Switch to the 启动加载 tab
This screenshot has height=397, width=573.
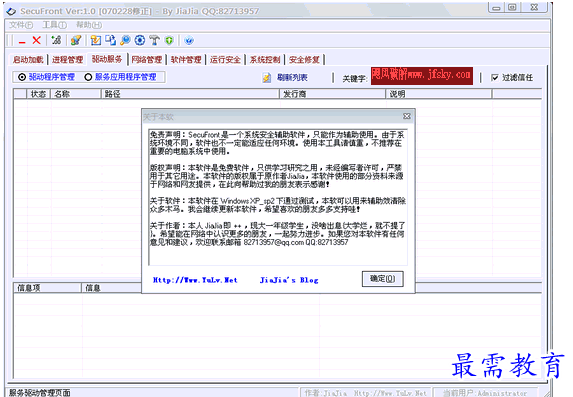coord(28,60)
